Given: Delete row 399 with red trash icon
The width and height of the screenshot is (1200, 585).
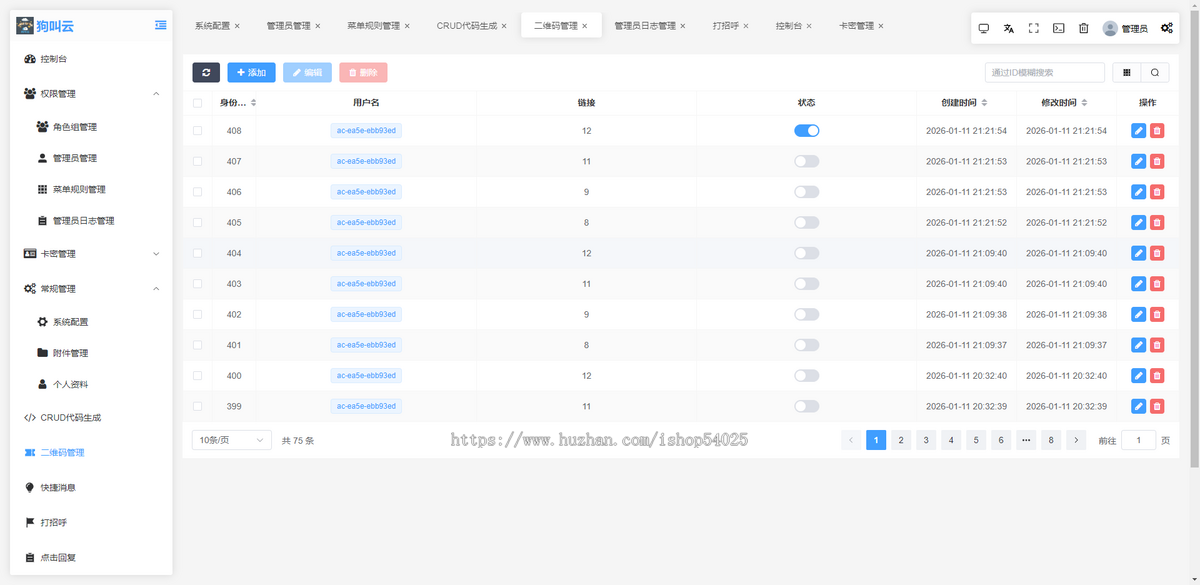Looking at the screenshot, I should pyautogui.click(x=1157, y=406).
